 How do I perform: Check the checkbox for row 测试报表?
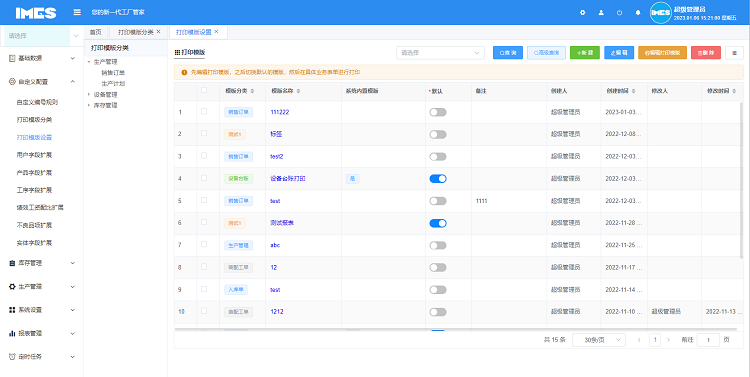[204, 222]
